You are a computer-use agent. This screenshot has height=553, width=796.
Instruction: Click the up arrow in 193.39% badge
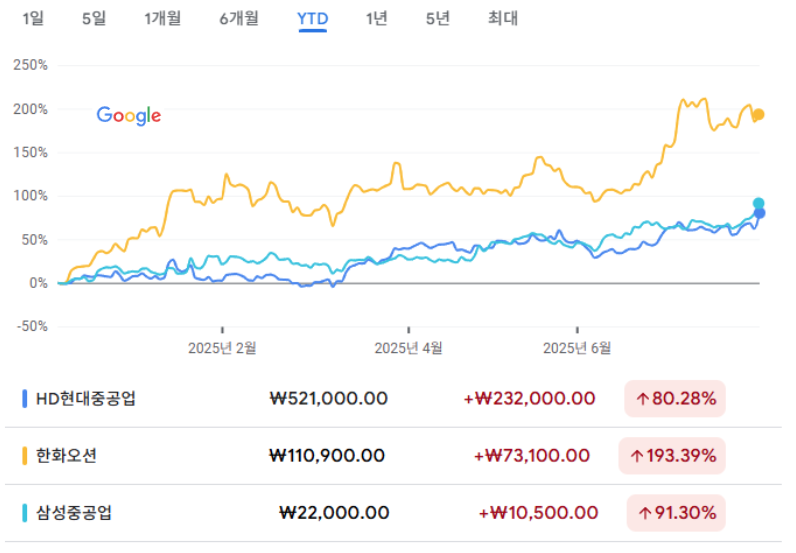pos(635,456)
